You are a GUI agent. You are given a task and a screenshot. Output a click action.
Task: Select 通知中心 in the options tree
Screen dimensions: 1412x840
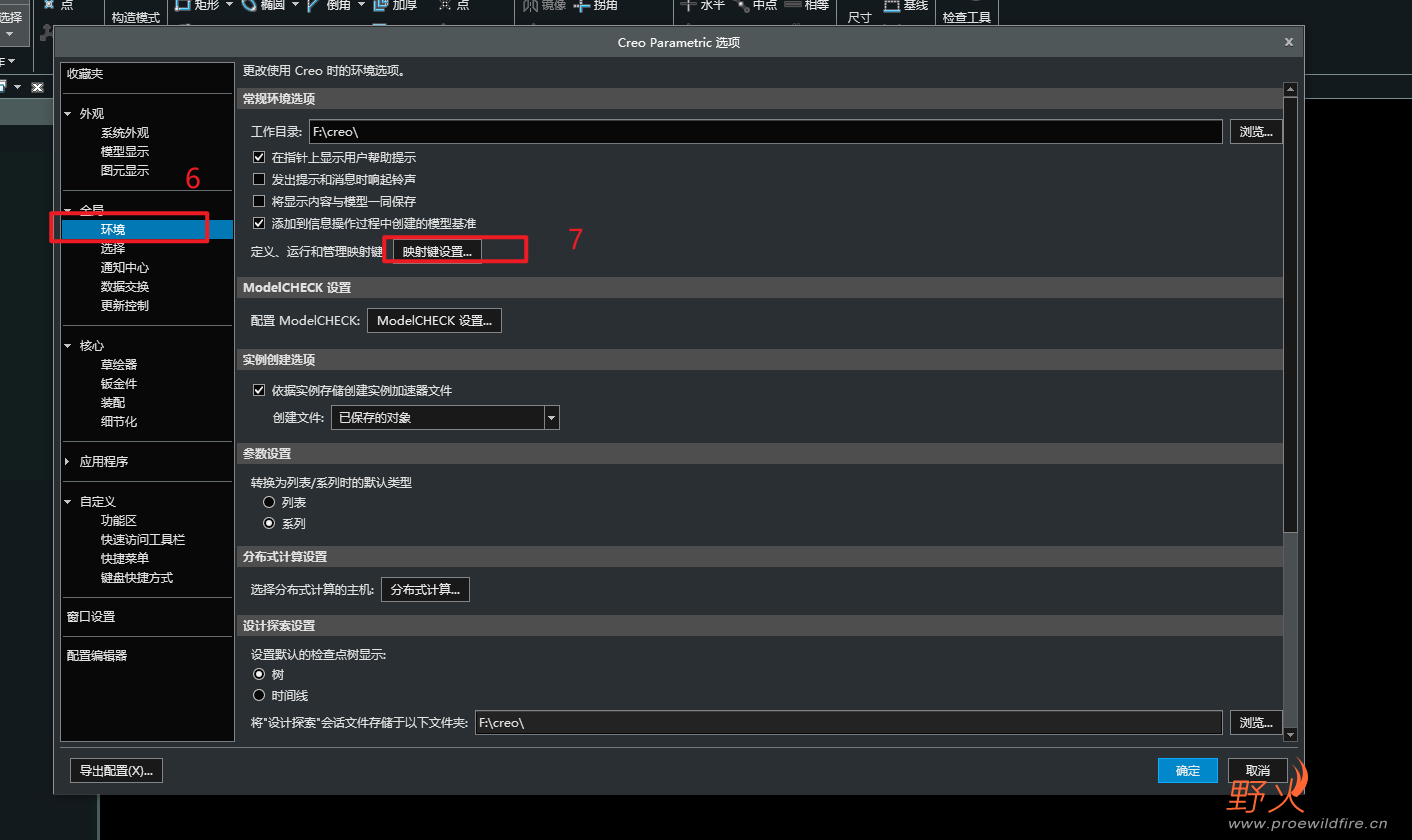(125, 268)
